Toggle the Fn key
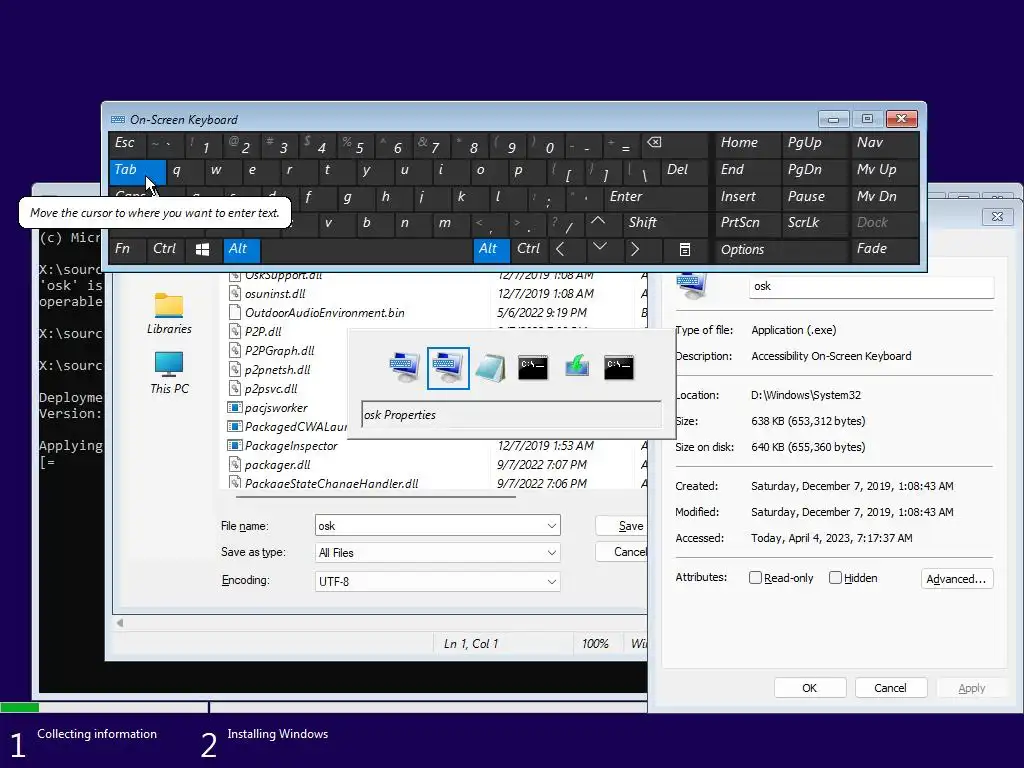This screenshot has height=768, width=1024. [127, 249]
